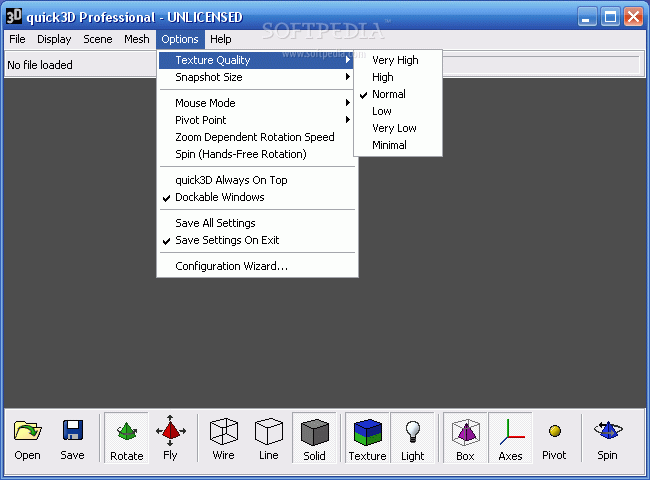Screen dimensions: 650x480
Task: Select Minimal texture quality
Action: point(398,145)
